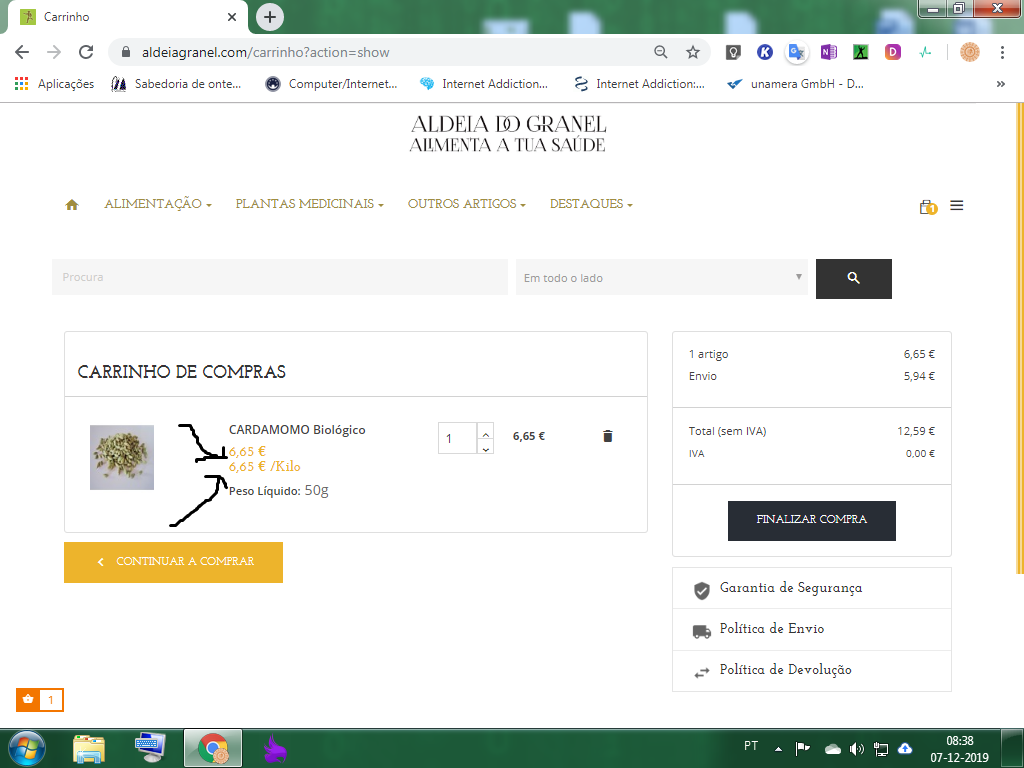
Task: Expand OUTROS ARTIGOS menu
Action: 466,204
